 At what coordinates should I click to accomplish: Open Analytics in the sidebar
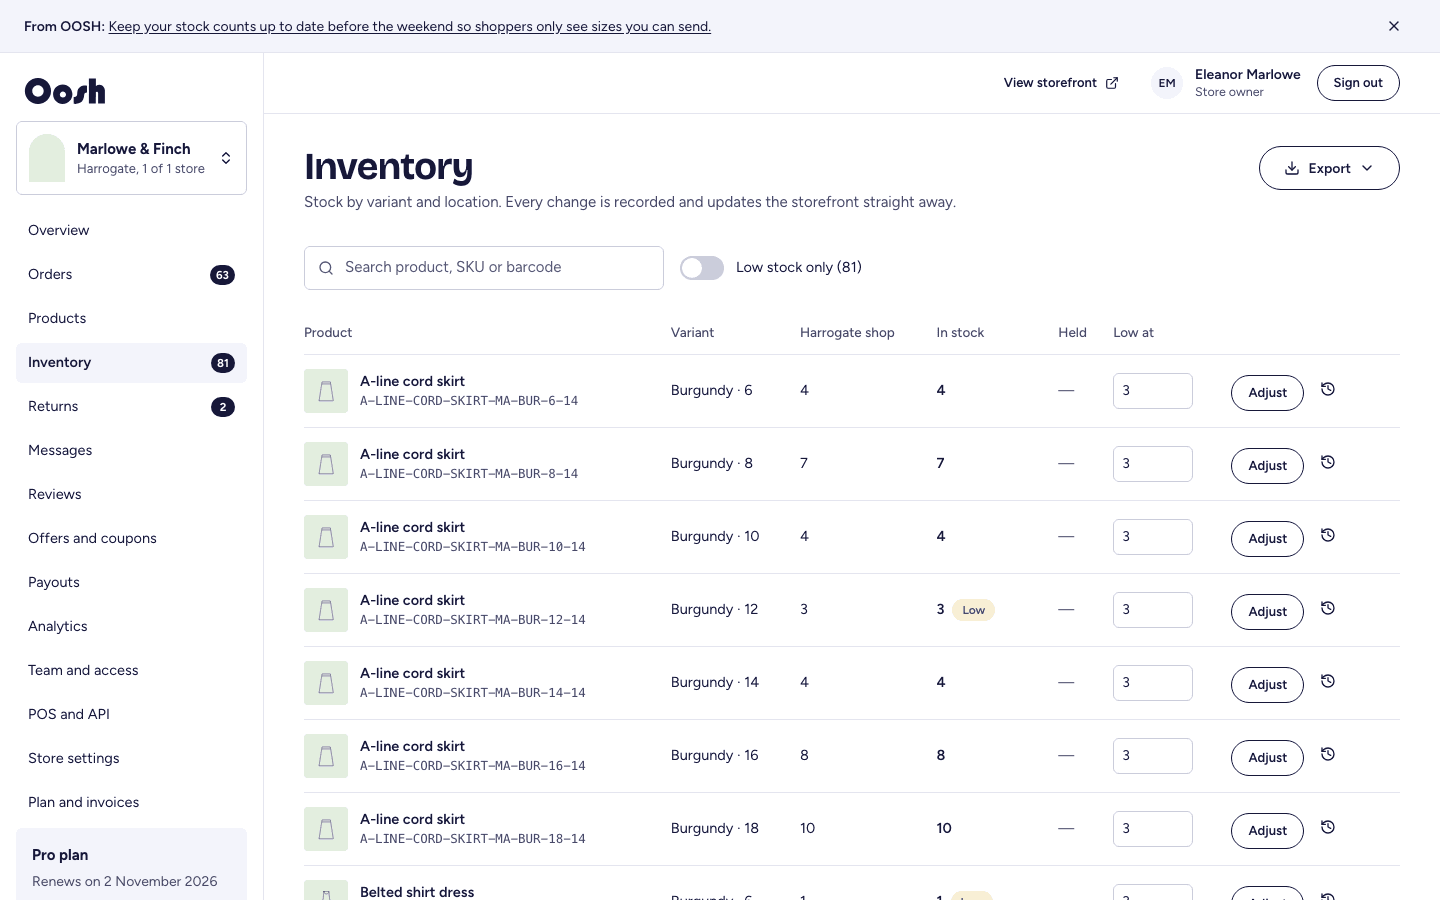tap(131, 626)
